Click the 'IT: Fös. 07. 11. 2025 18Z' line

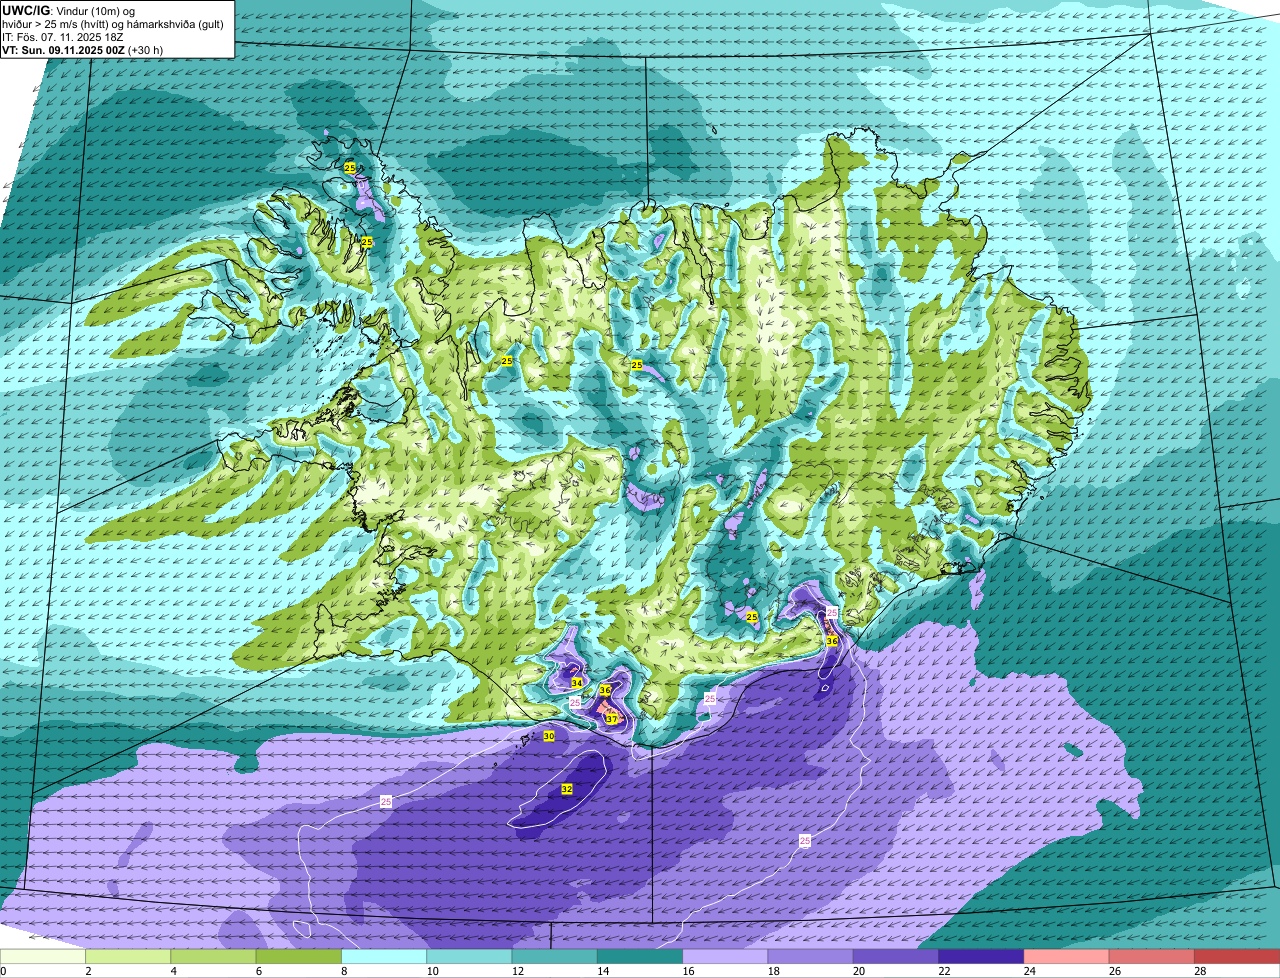(x=62, y=36)
